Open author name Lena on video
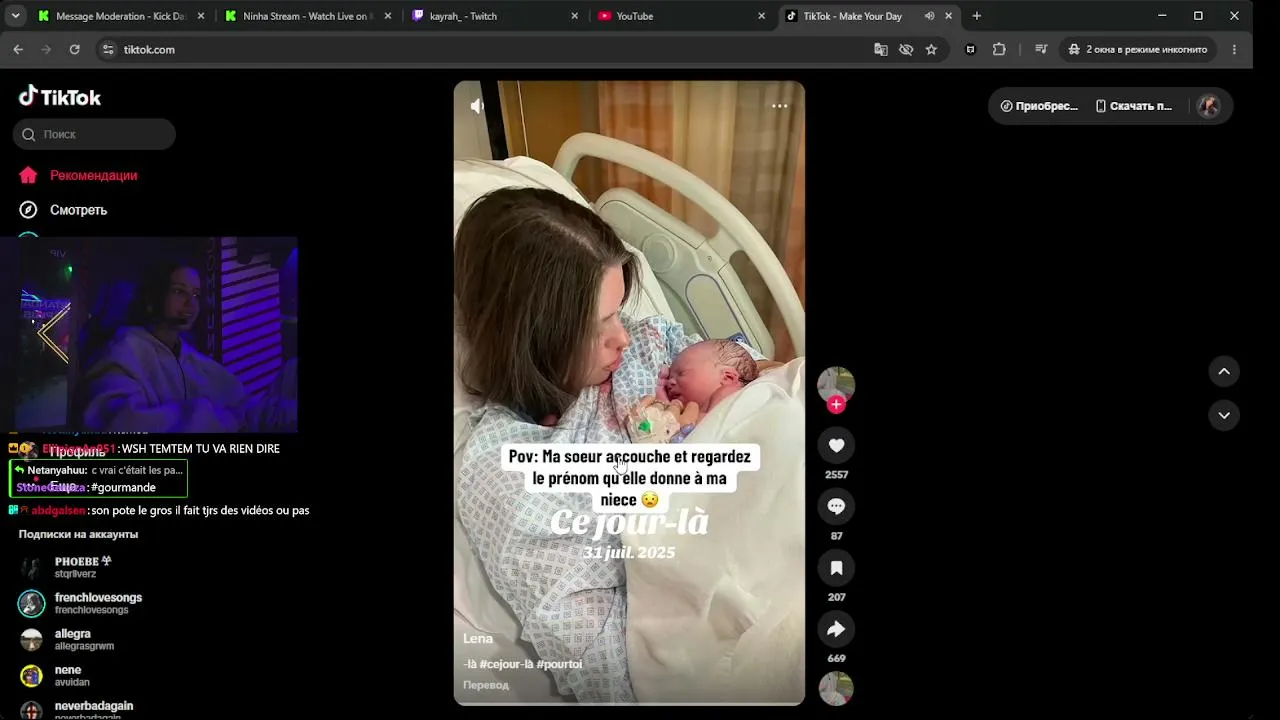The image size is (1280, 720). [478, 638]
